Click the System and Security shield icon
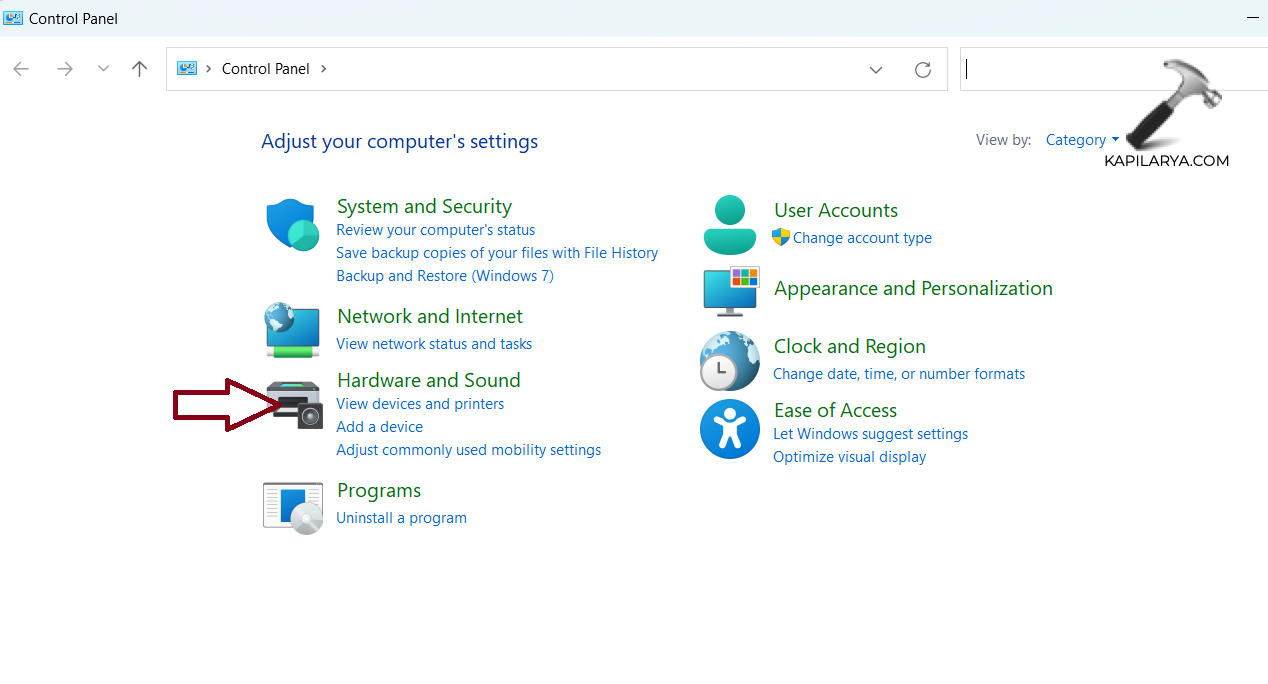 (x=292, y=225)
